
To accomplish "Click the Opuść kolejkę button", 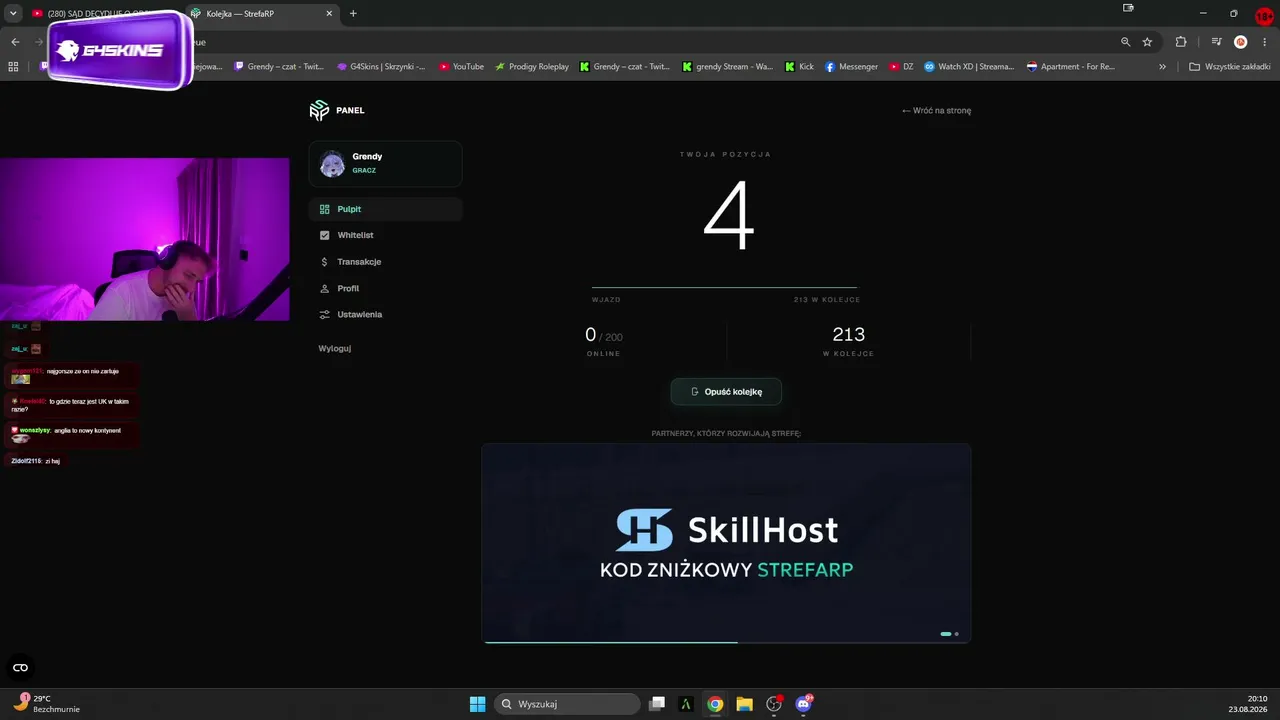I will (x=726, y=392).
